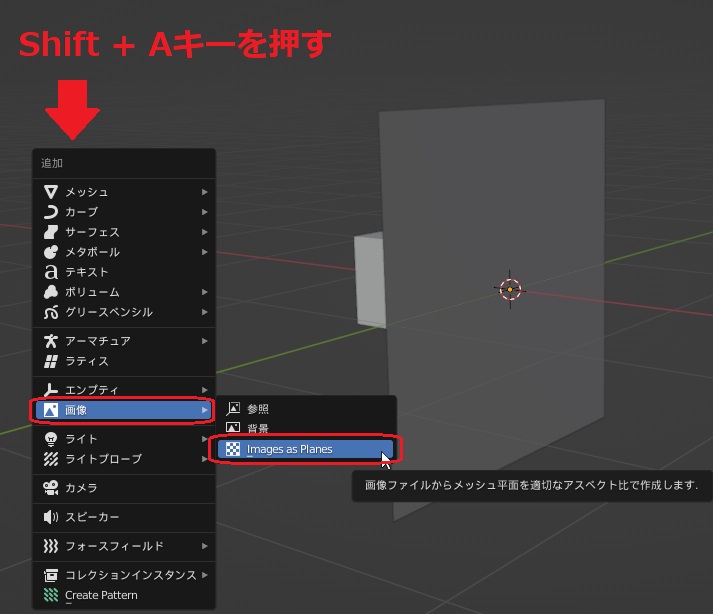Click the Armature figure icon
713x614 pixels.
point(51,341)
